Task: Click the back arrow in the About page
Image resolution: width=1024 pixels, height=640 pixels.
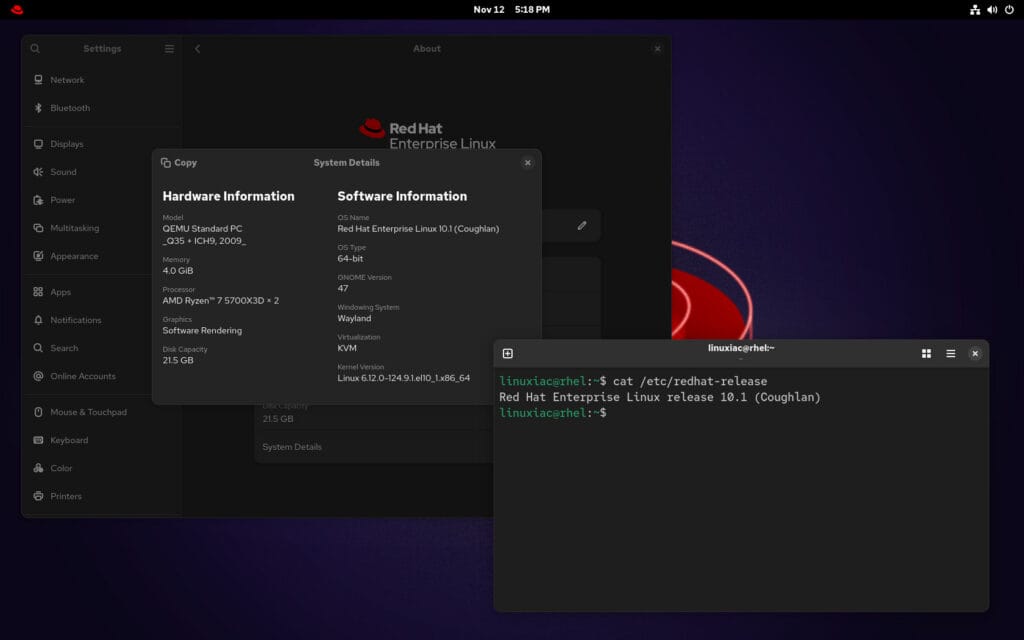Action: click(197, 48)
